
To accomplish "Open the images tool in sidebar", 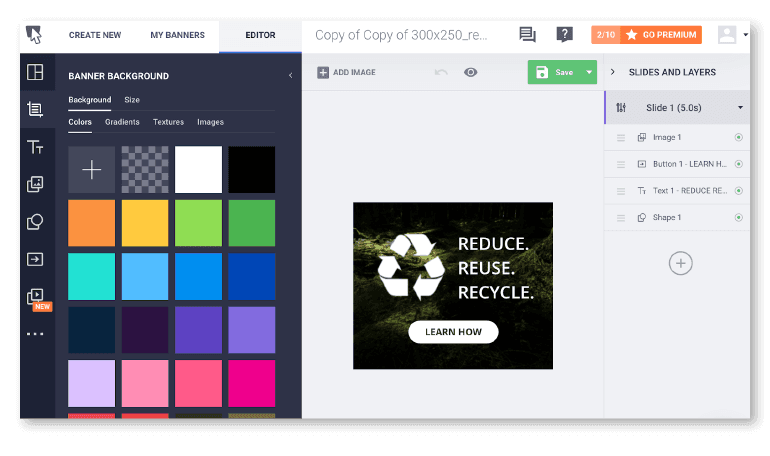I will coord(35,184).
